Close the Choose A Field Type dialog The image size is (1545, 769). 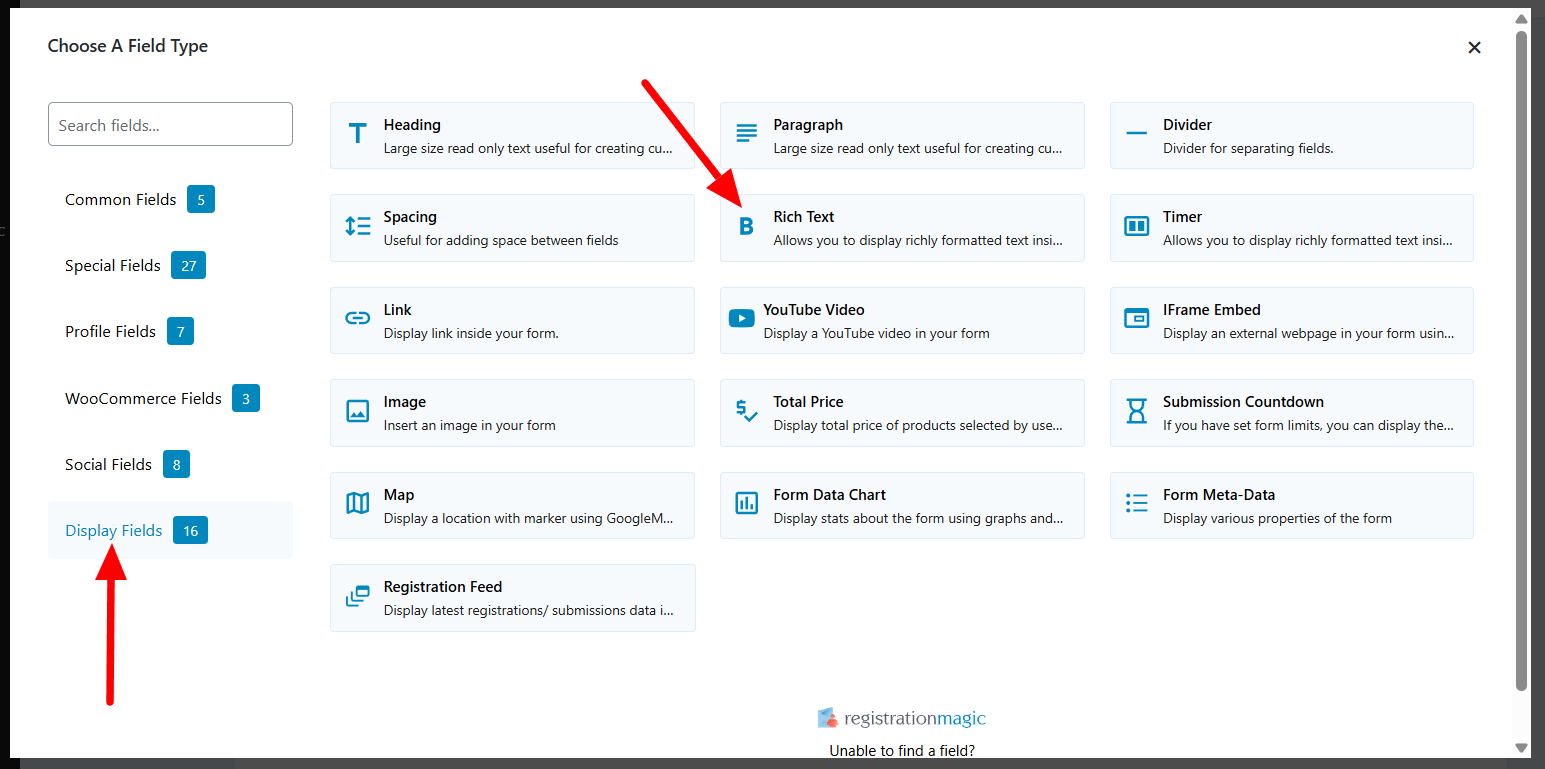coord(1474,47)
